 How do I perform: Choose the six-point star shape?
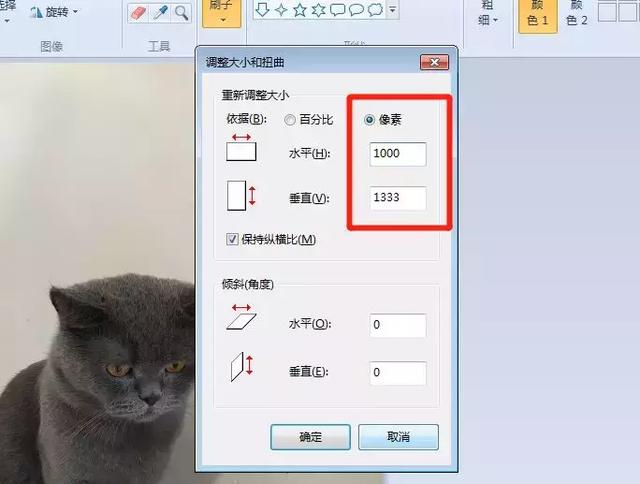(x=318, y=9)
